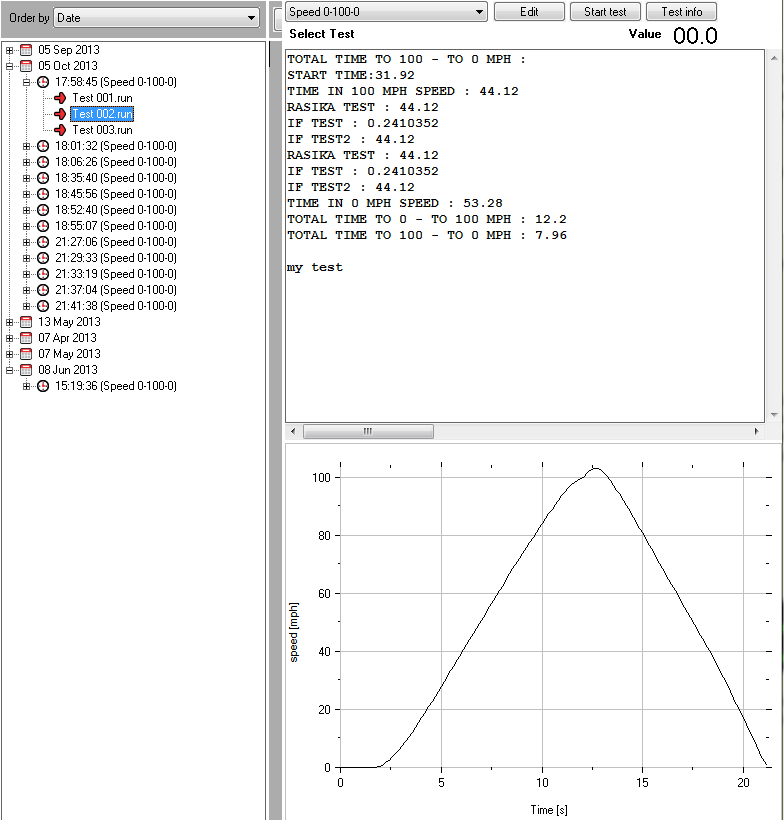Collapse the 17:58:45 session node
The image size is (784, 820).
coord(27,82)
